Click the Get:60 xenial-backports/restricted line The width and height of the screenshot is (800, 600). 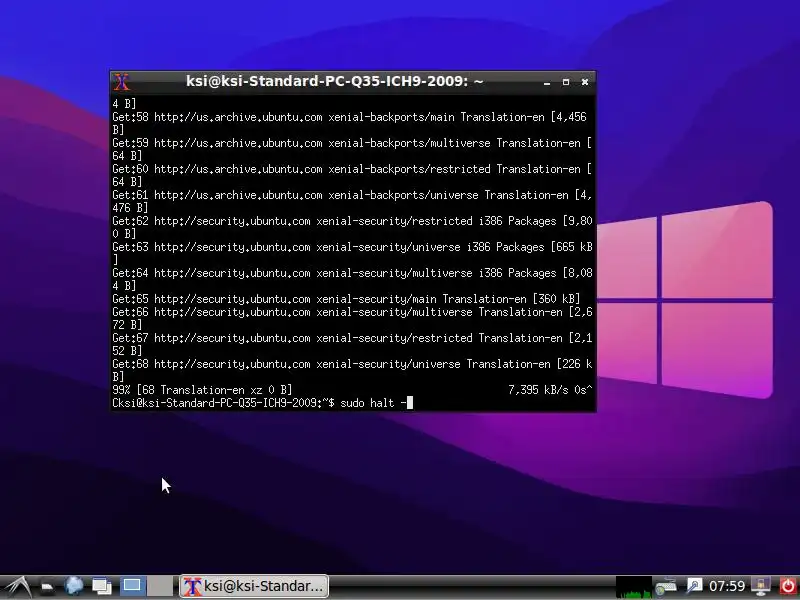coord(352,176)
